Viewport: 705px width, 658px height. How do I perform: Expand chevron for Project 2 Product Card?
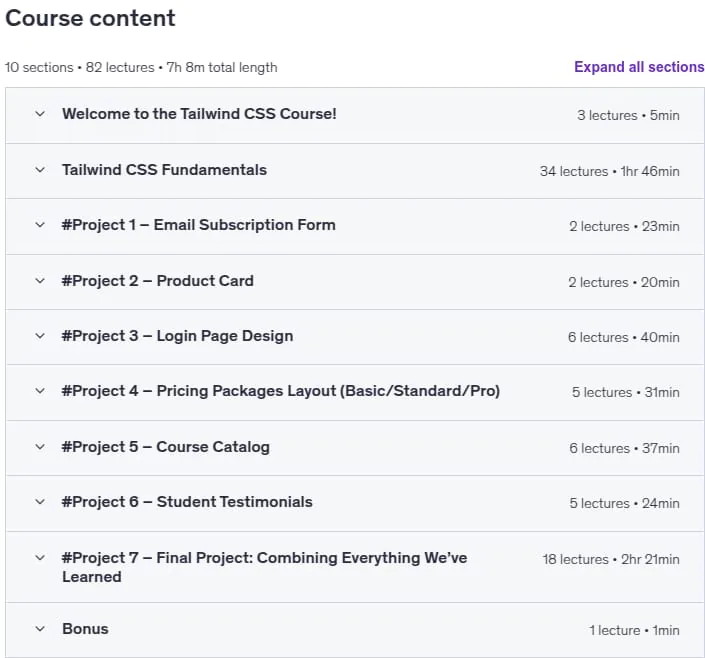coord(40,281)
